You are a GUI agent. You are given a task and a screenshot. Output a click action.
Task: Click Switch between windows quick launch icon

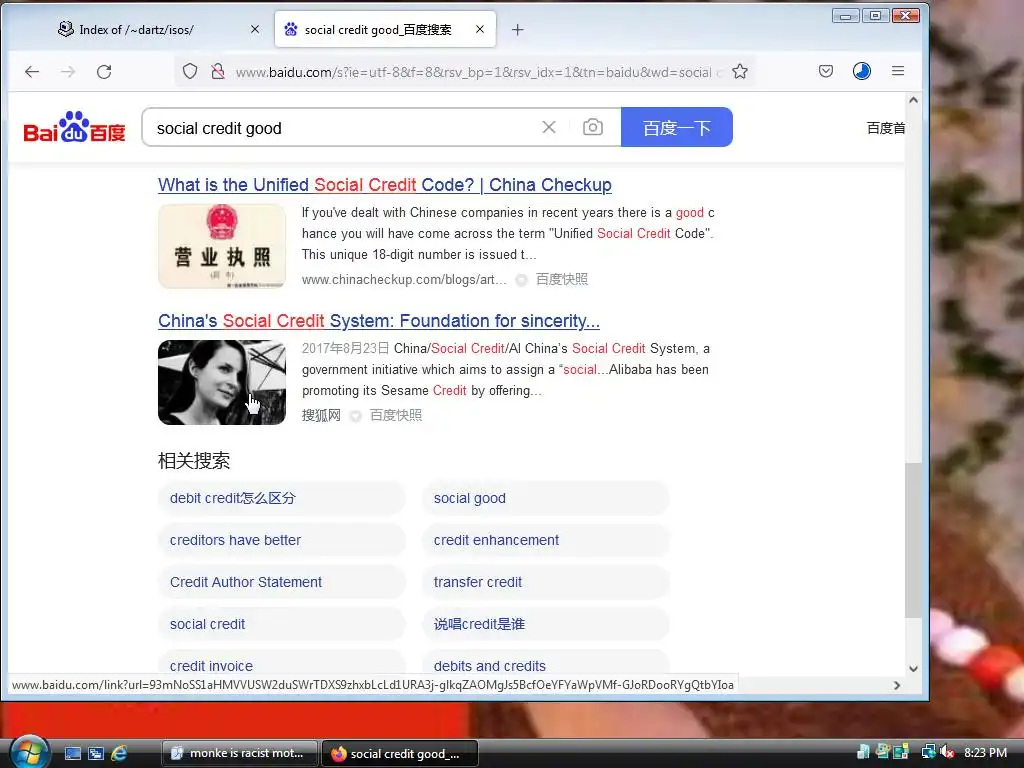[x=96, y=753]
